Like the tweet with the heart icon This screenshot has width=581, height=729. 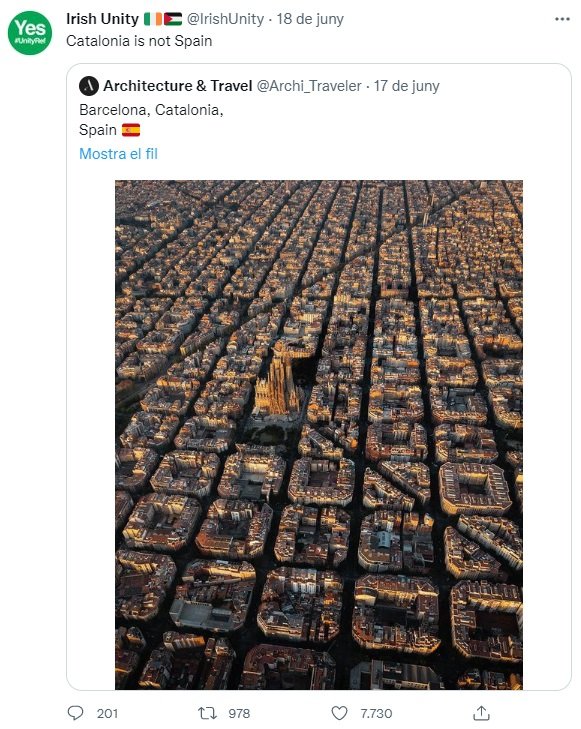[339, 713]
